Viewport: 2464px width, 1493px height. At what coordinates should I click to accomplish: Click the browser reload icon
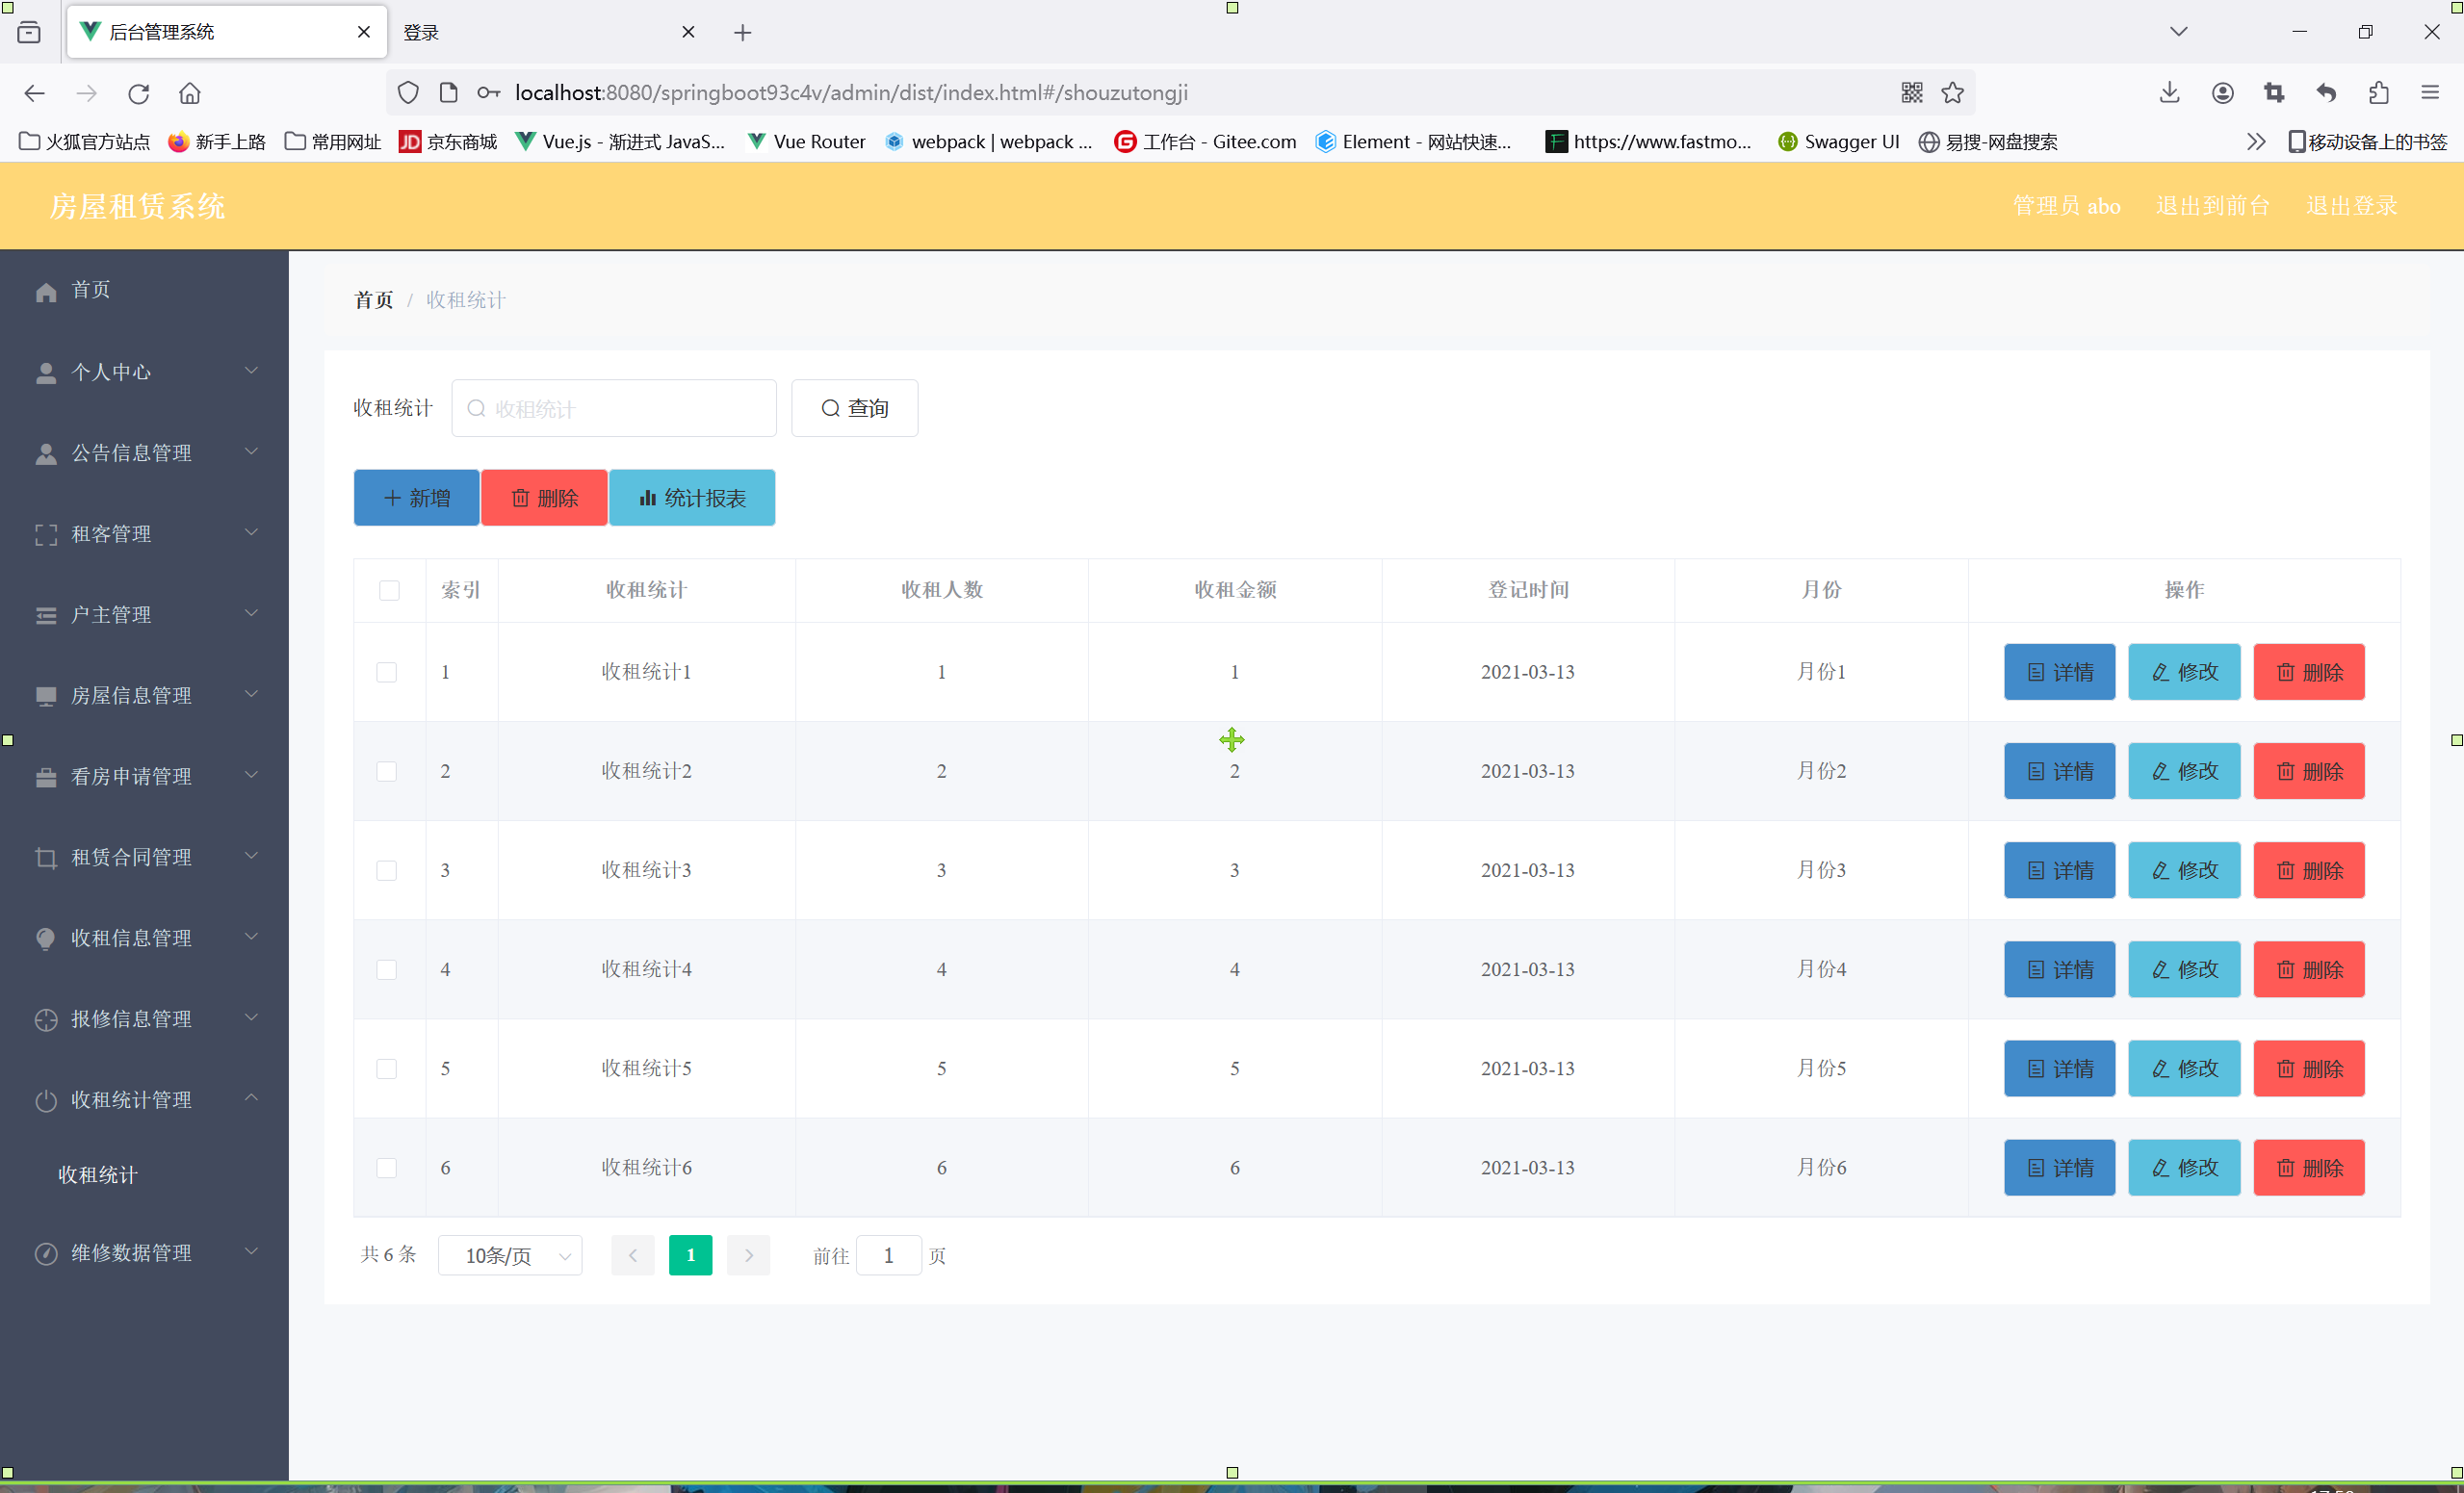(139, 93)
